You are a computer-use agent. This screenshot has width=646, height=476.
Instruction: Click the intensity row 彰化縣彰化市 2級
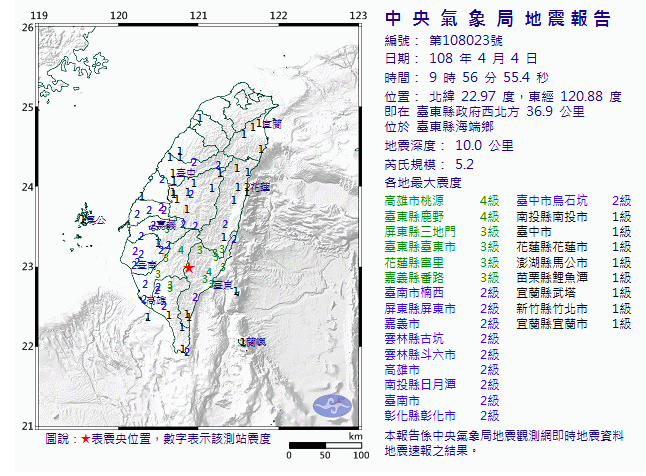click(442, 415)
